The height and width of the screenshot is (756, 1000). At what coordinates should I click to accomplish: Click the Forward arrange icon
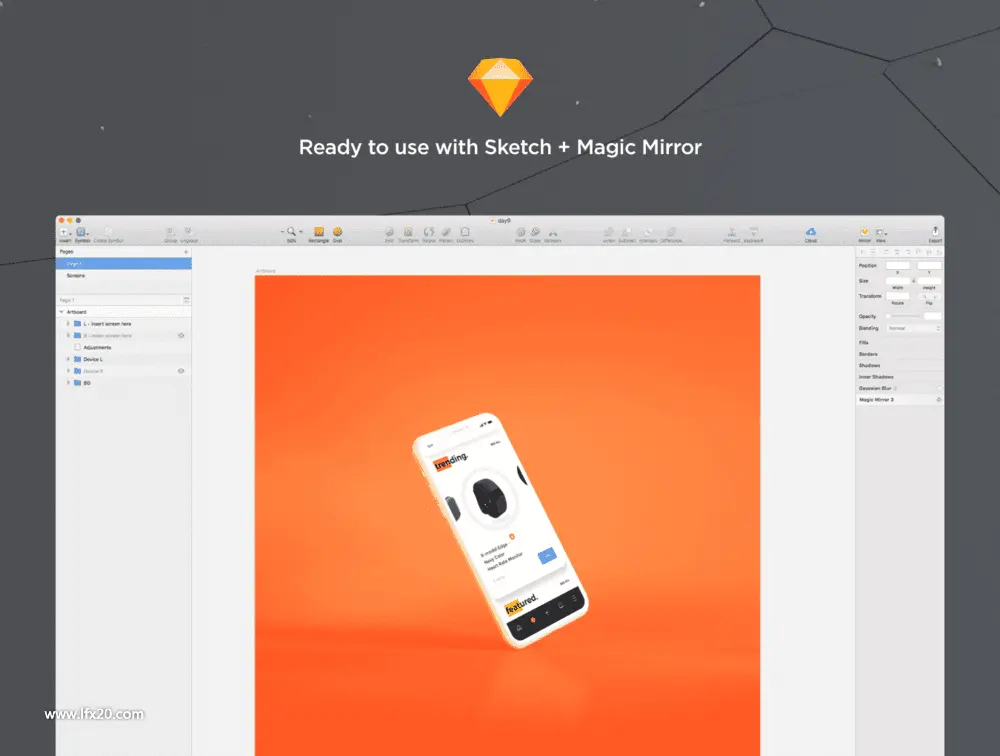coord(732,232)
